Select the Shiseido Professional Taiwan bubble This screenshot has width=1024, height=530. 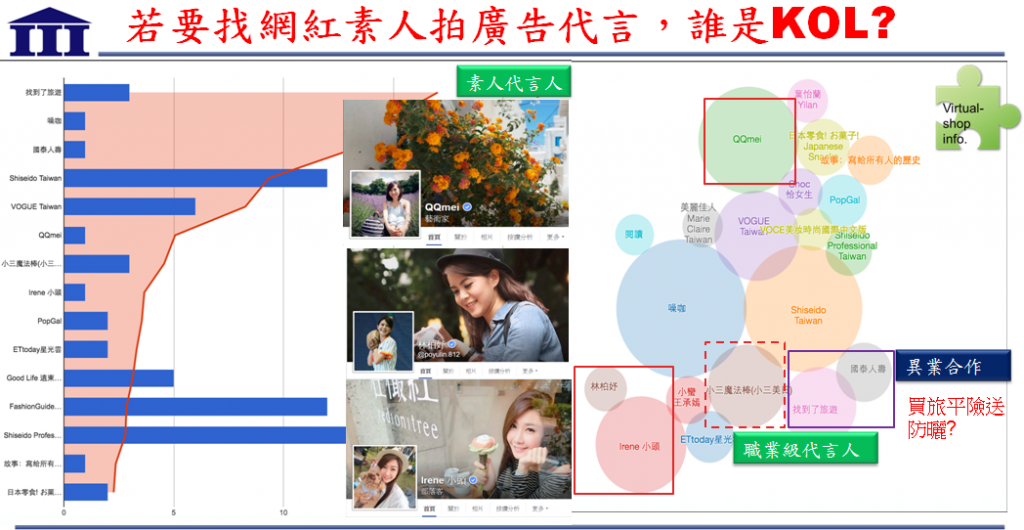pyautogui.click(x=848, y=249)
